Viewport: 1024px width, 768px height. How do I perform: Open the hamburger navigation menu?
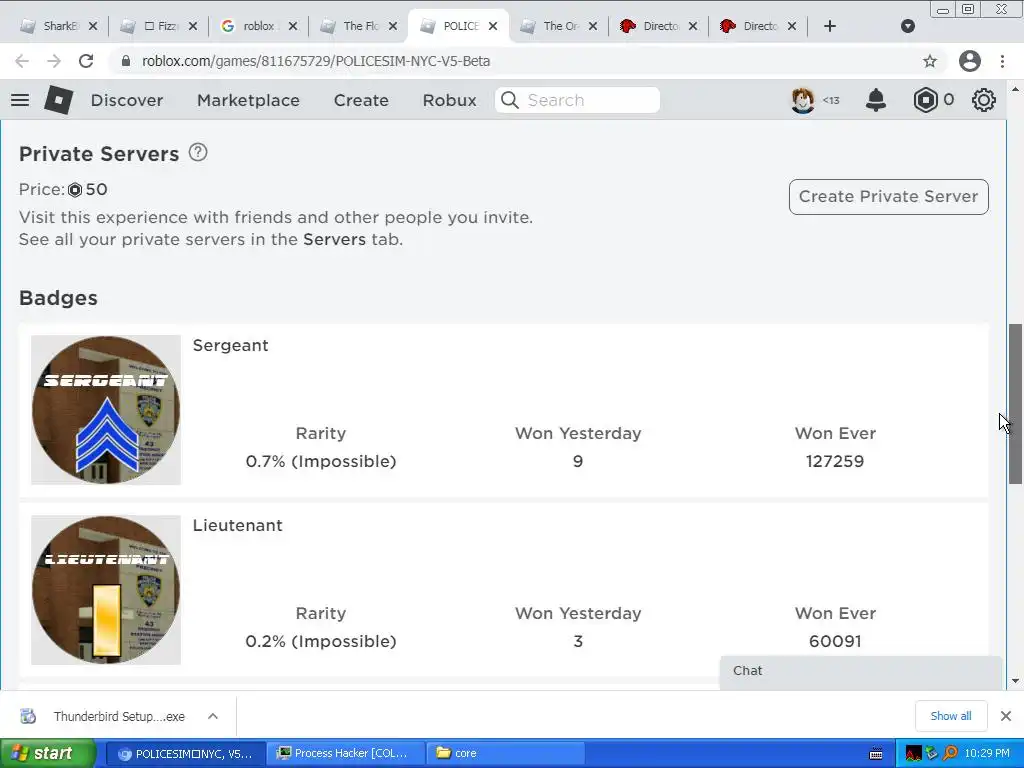click(x=20, y=100)
